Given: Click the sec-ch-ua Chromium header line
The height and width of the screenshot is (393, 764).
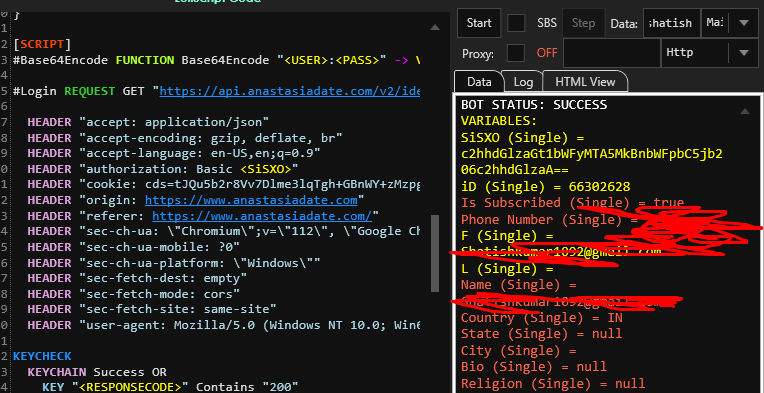Looking at the screenshot, I should tap(224, 231).
